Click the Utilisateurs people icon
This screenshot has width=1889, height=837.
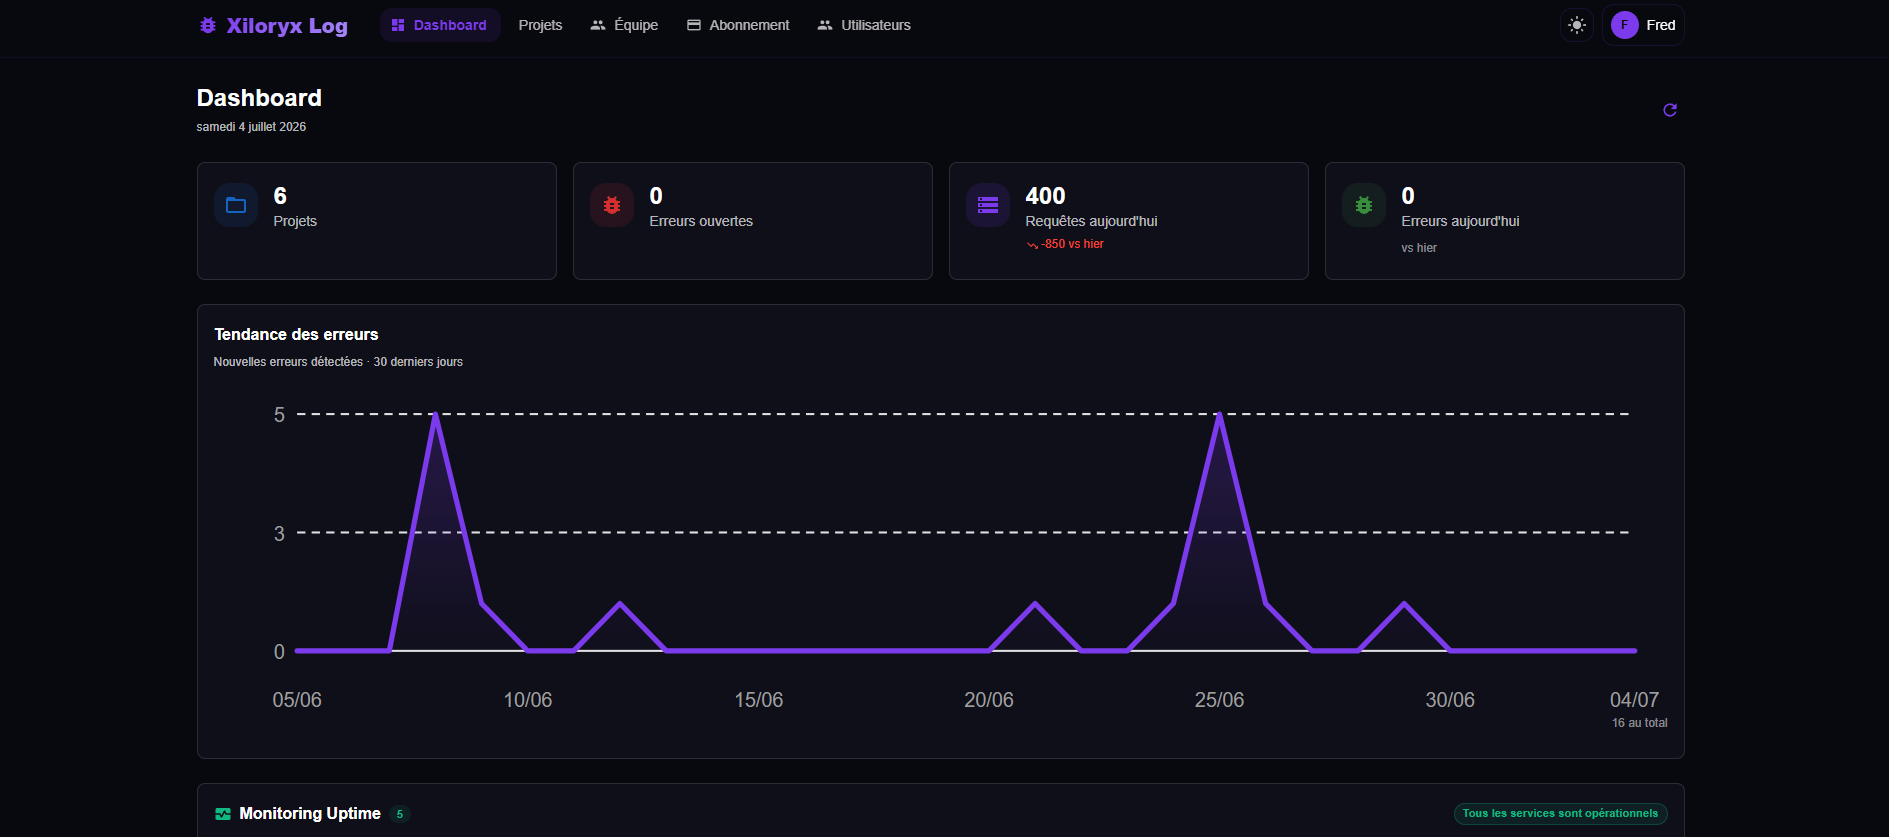[x=825, y=25]
